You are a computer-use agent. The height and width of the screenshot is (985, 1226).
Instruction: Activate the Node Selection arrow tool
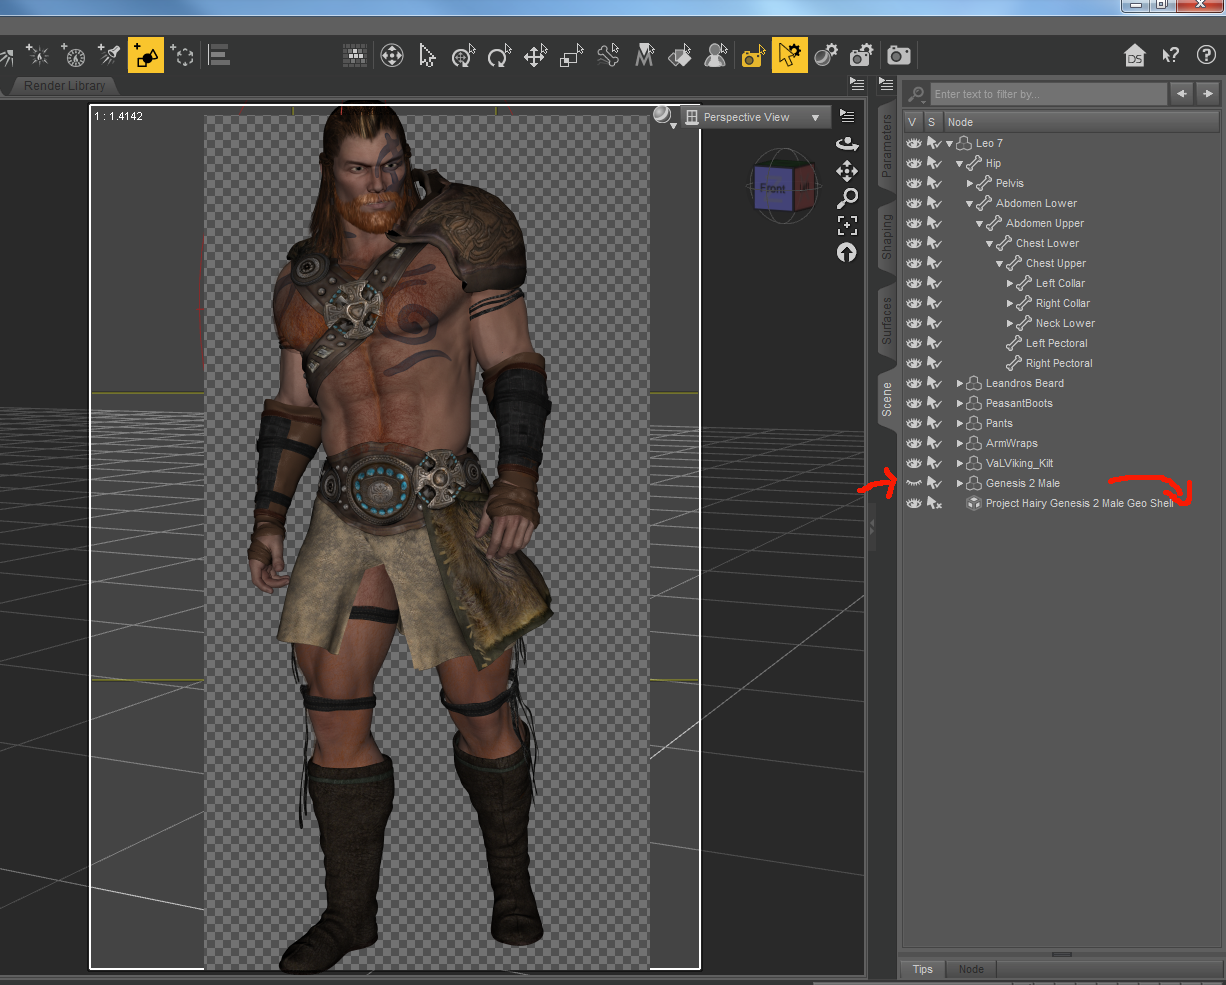coord(428,56)
